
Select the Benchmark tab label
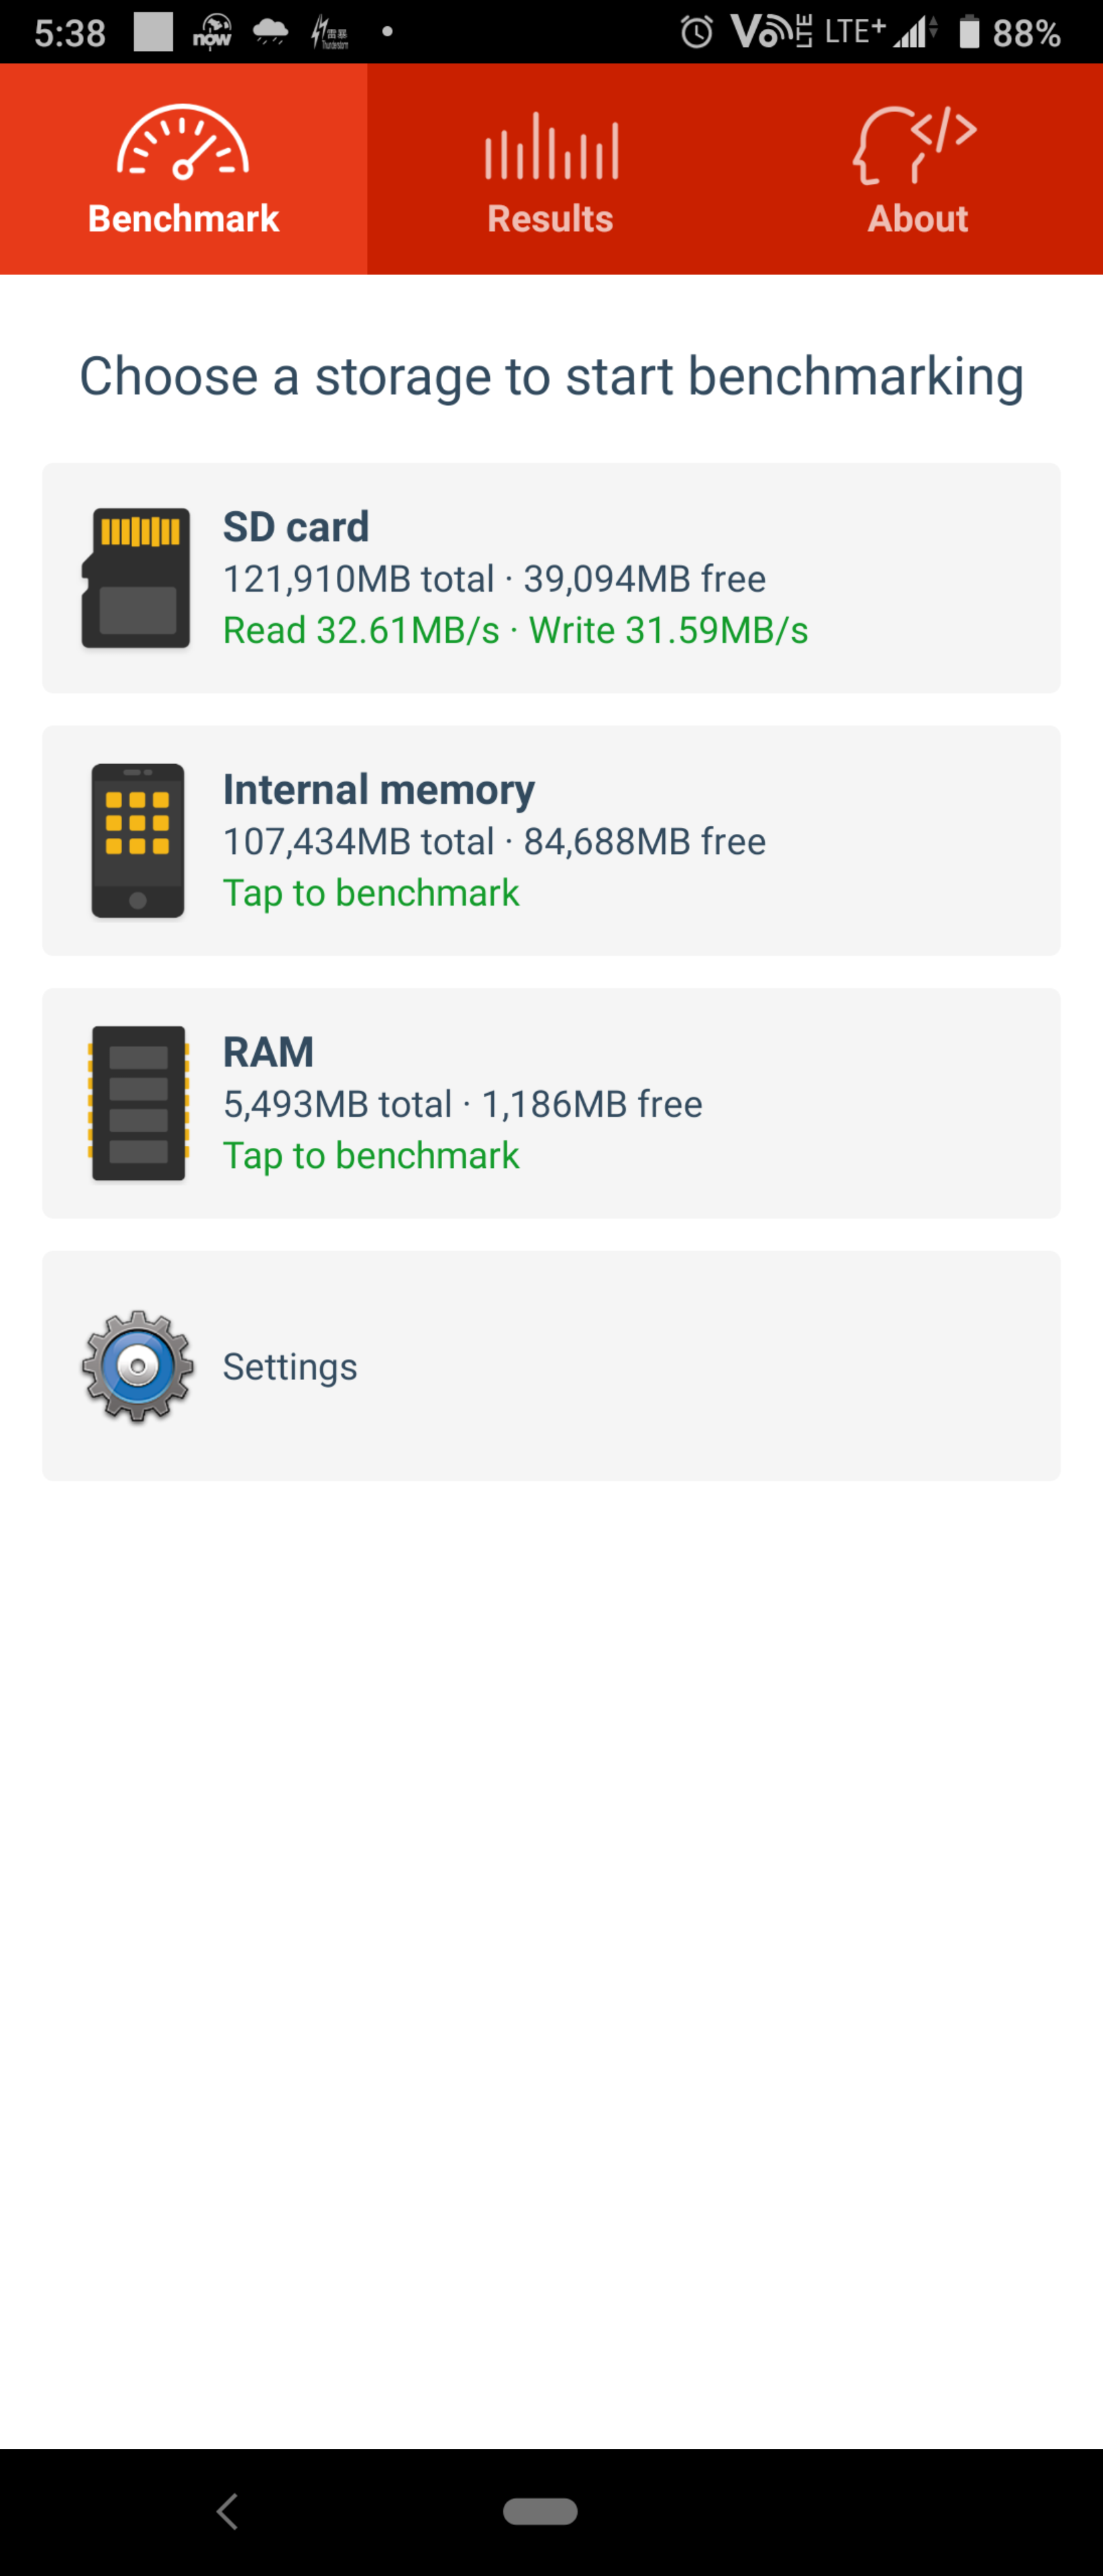click(183, 219)
